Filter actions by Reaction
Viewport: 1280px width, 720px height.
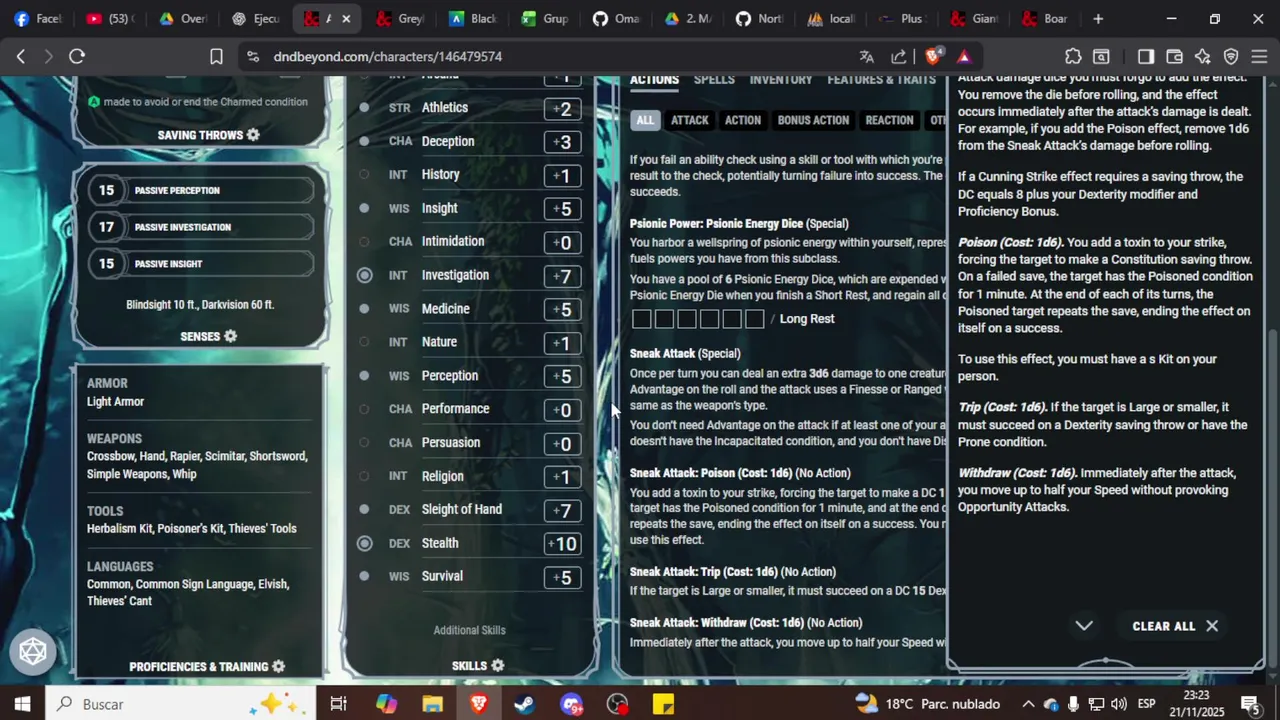coord(889,120)
